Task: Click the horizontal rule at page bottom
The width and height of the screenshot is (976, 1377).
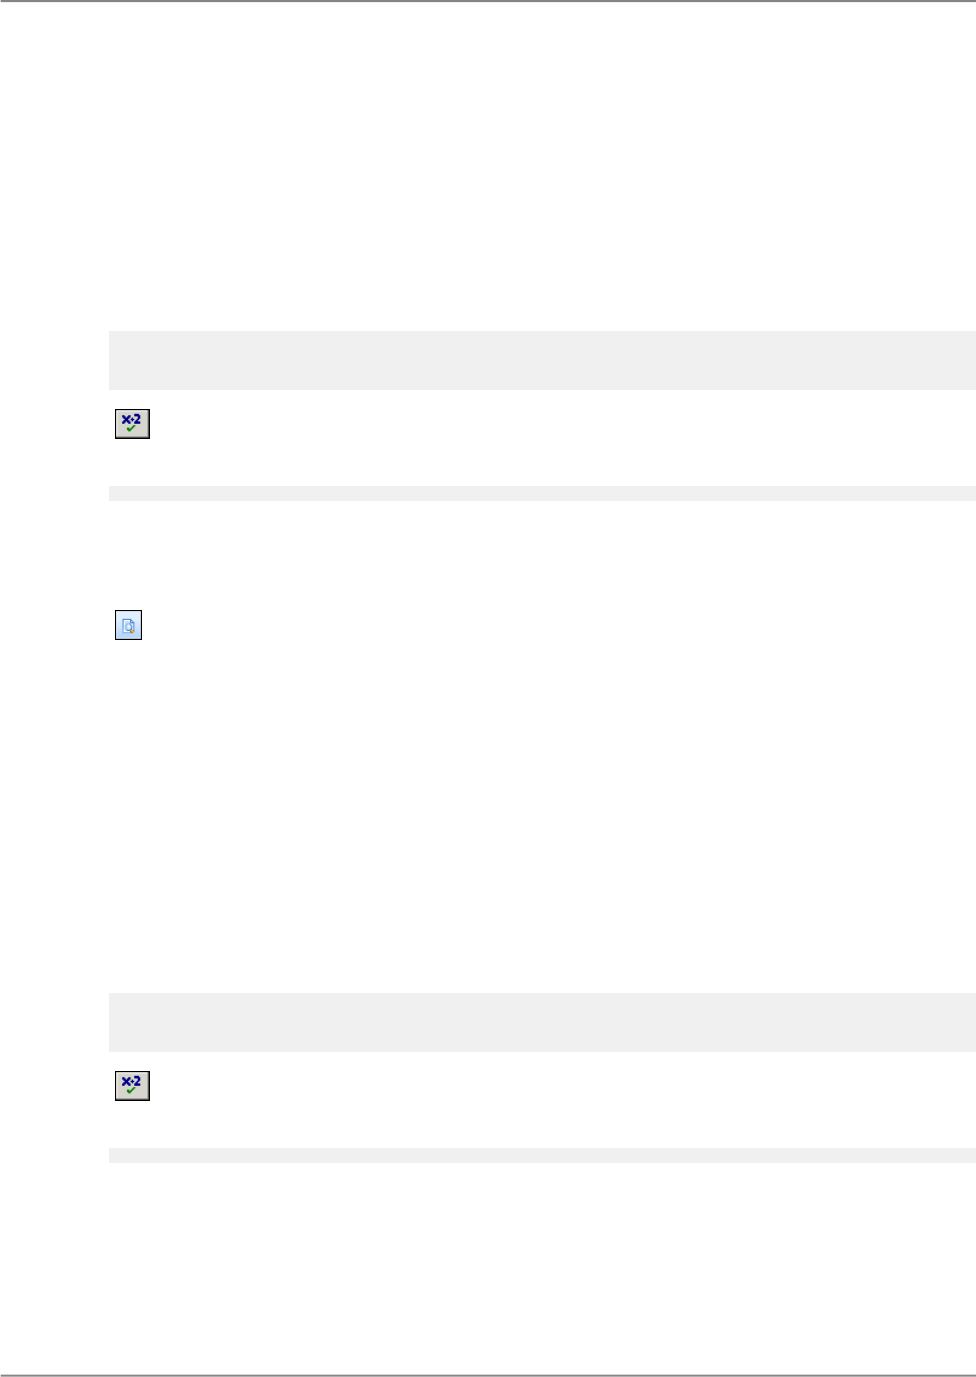Action: (488, 1375)
